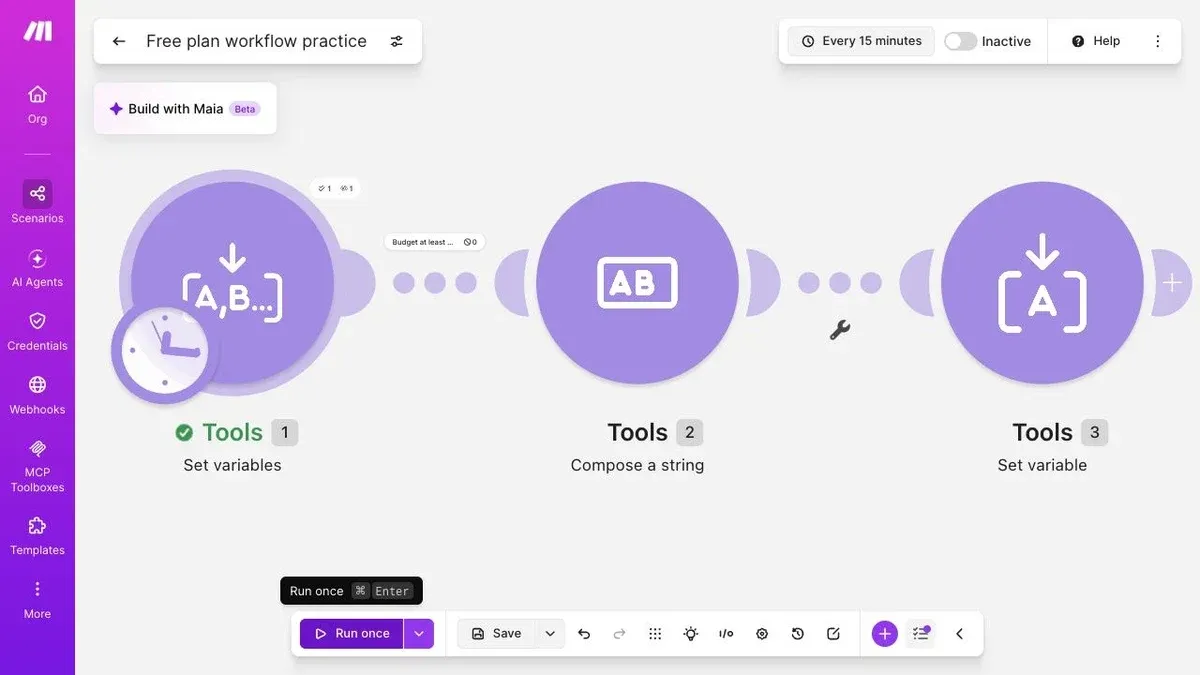Click Build with Maia

click(185, 109)
